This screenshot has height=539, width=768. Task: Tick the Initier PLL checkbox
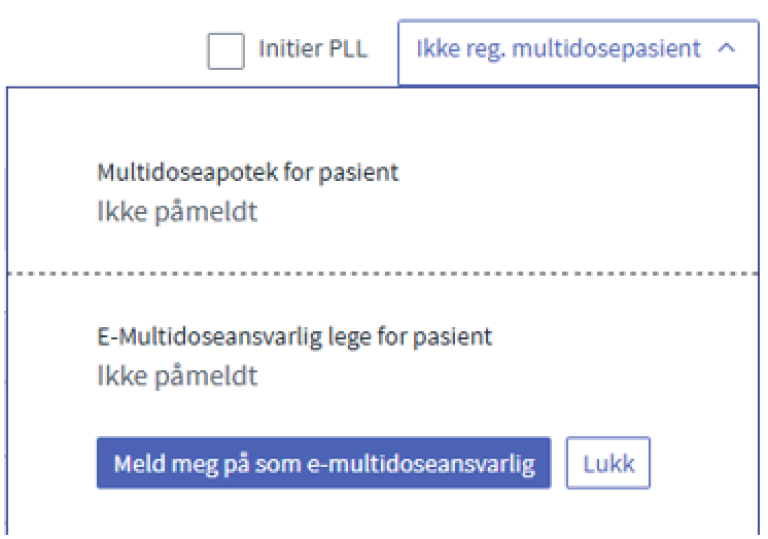click(226, 51)
